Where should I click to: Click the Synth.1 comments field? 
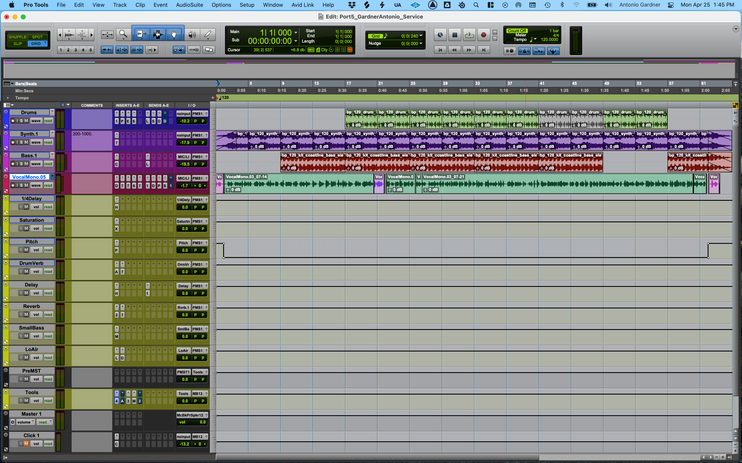tap(91, 141)
